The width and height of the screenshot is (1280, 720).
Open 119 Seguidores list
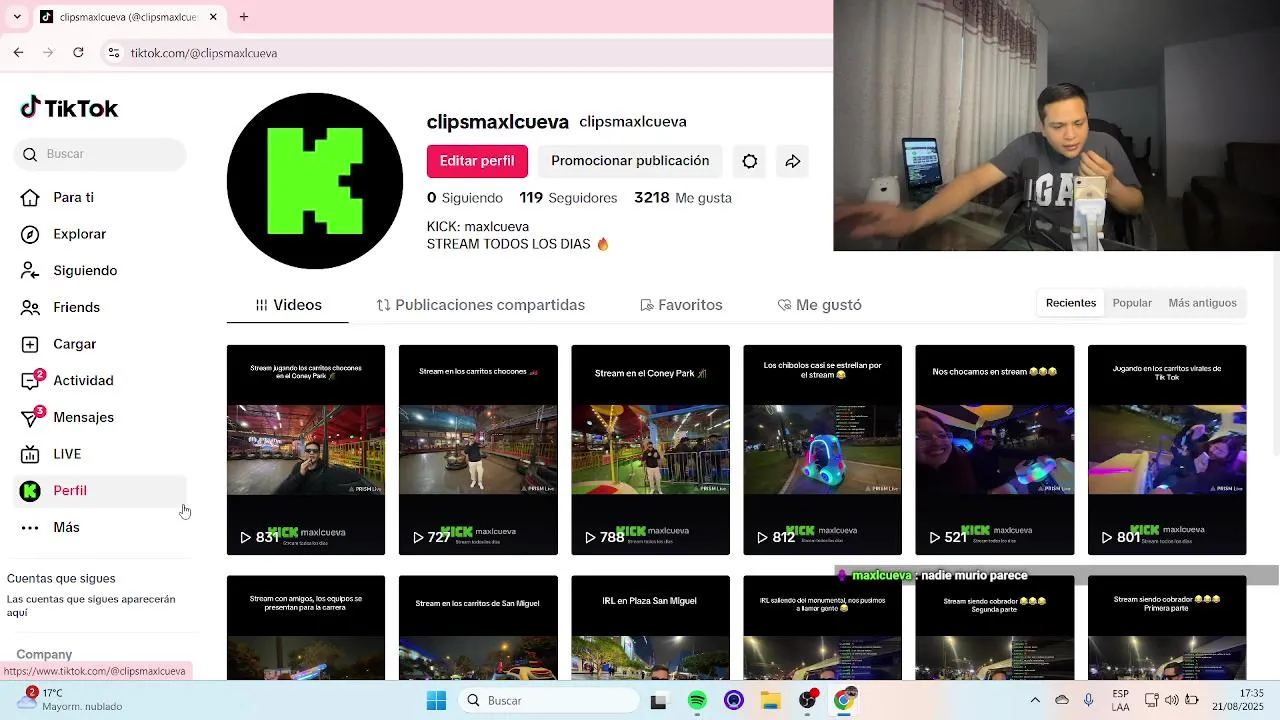568,198
